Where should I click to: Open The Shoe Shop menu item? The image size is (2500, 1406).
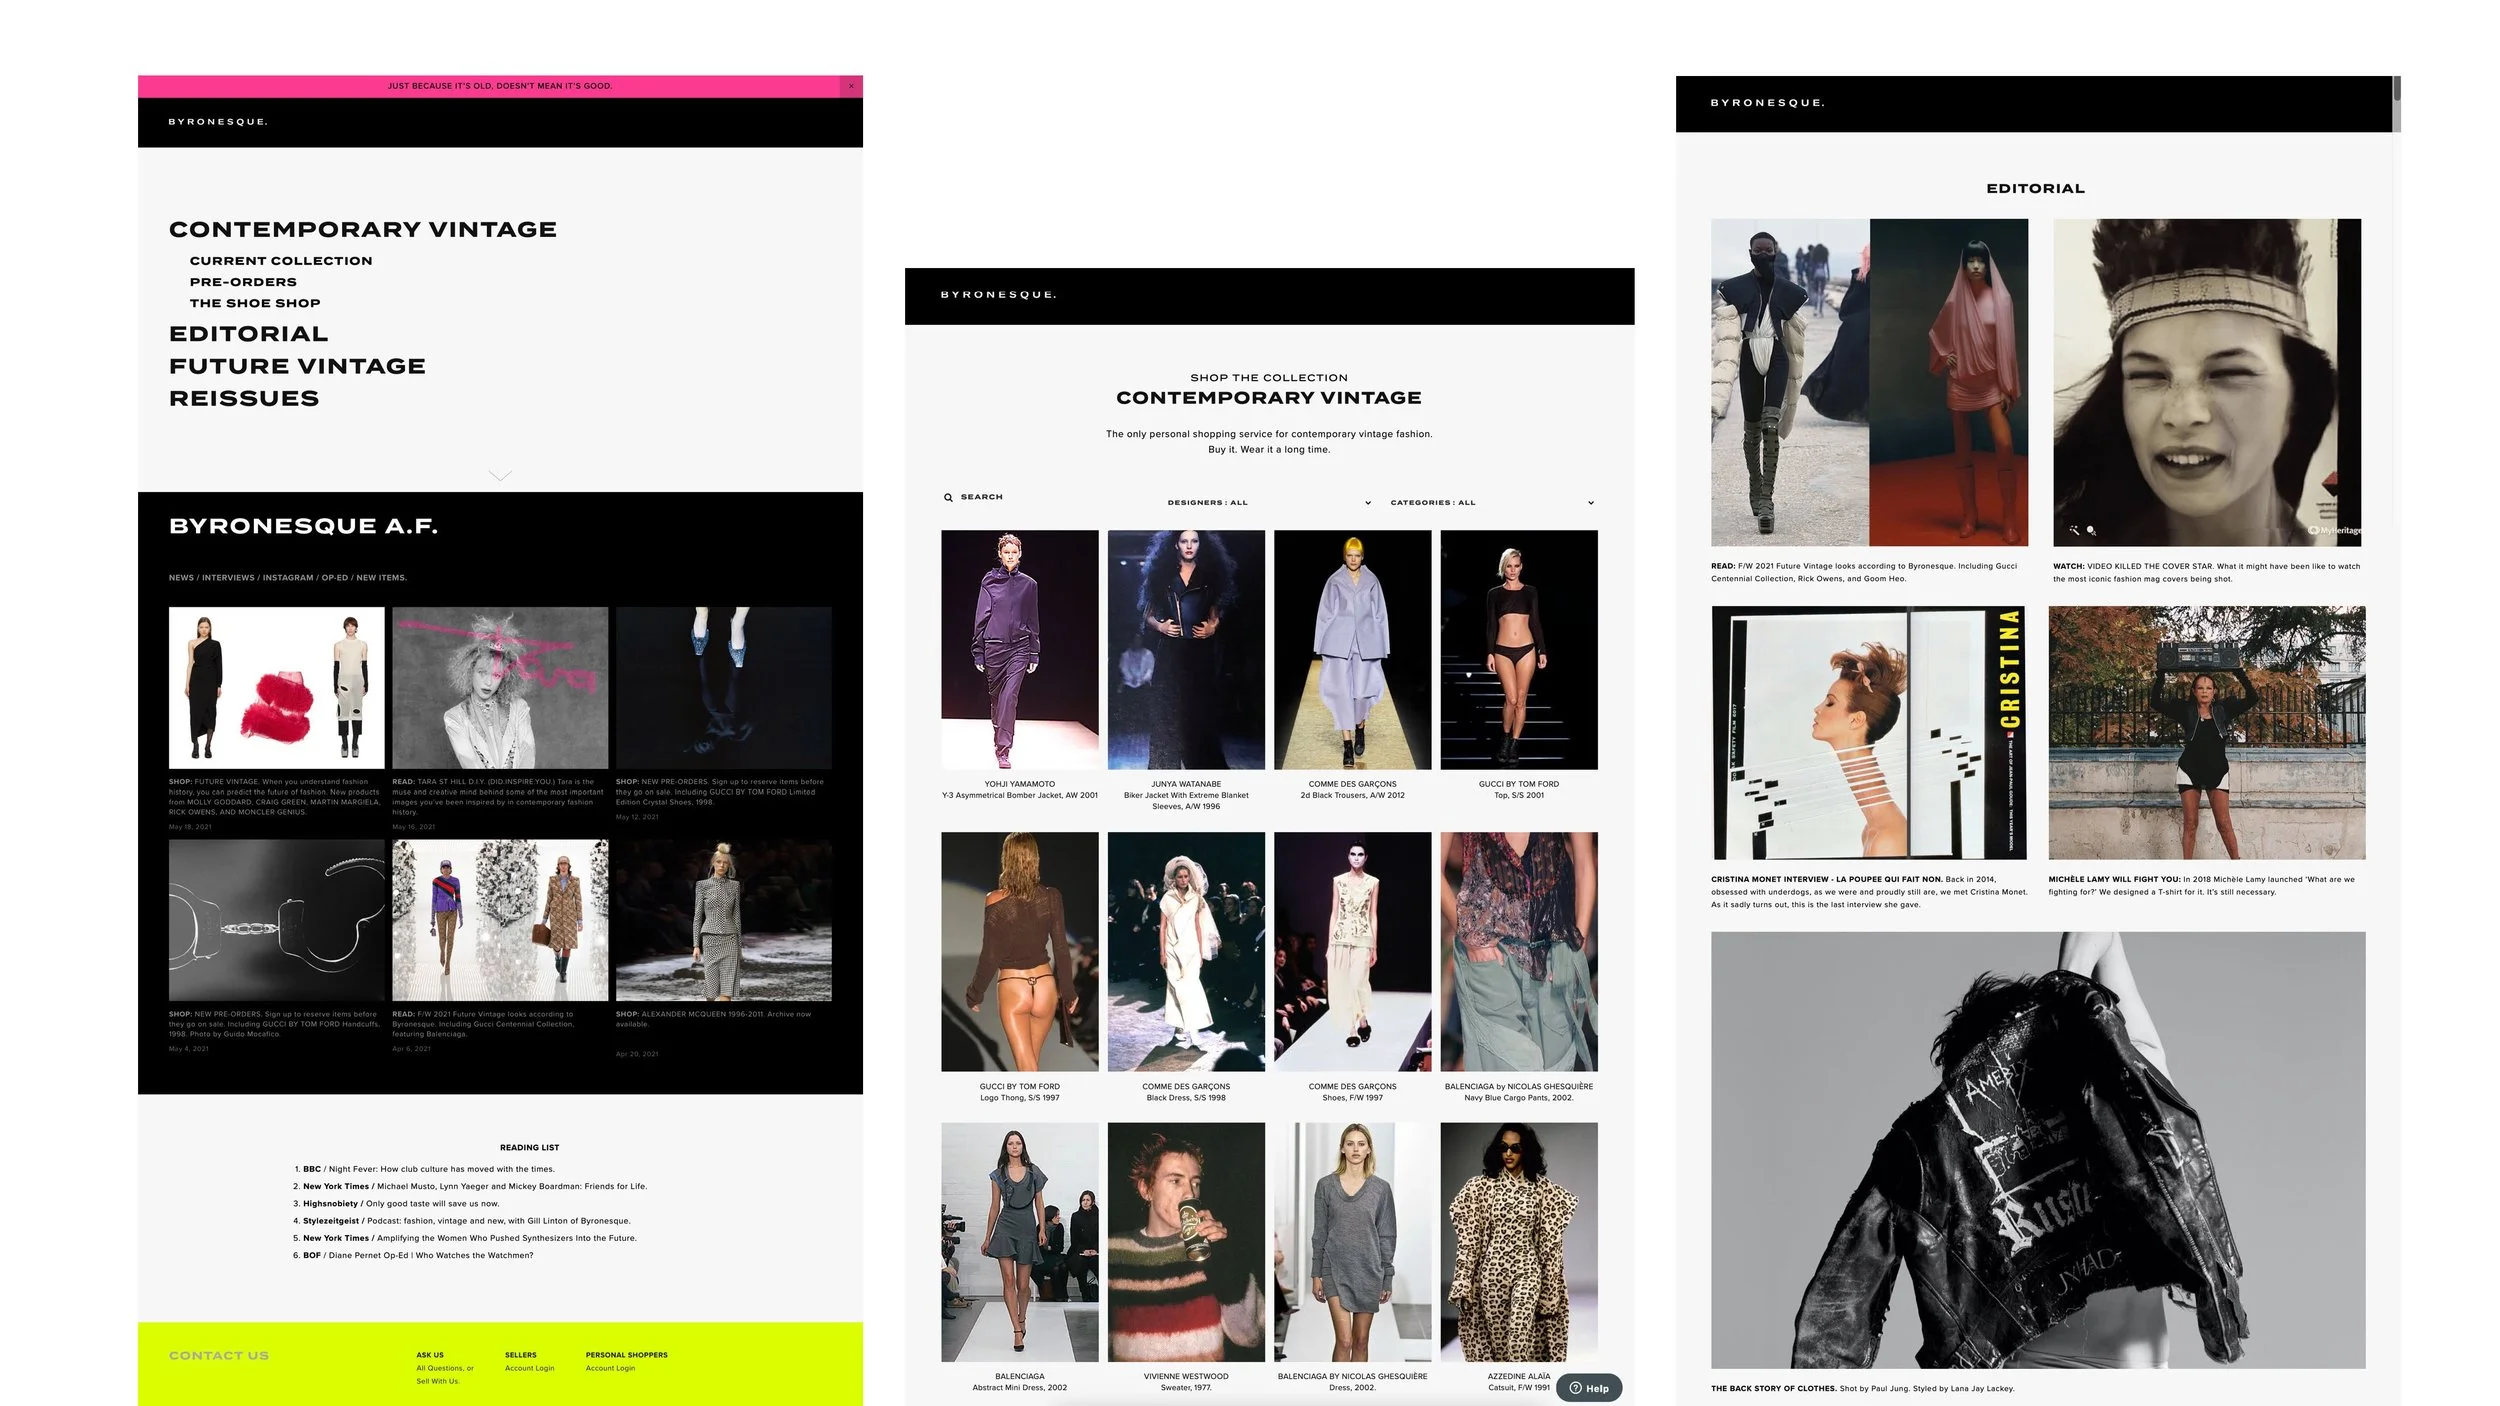[x=255, y=303]
